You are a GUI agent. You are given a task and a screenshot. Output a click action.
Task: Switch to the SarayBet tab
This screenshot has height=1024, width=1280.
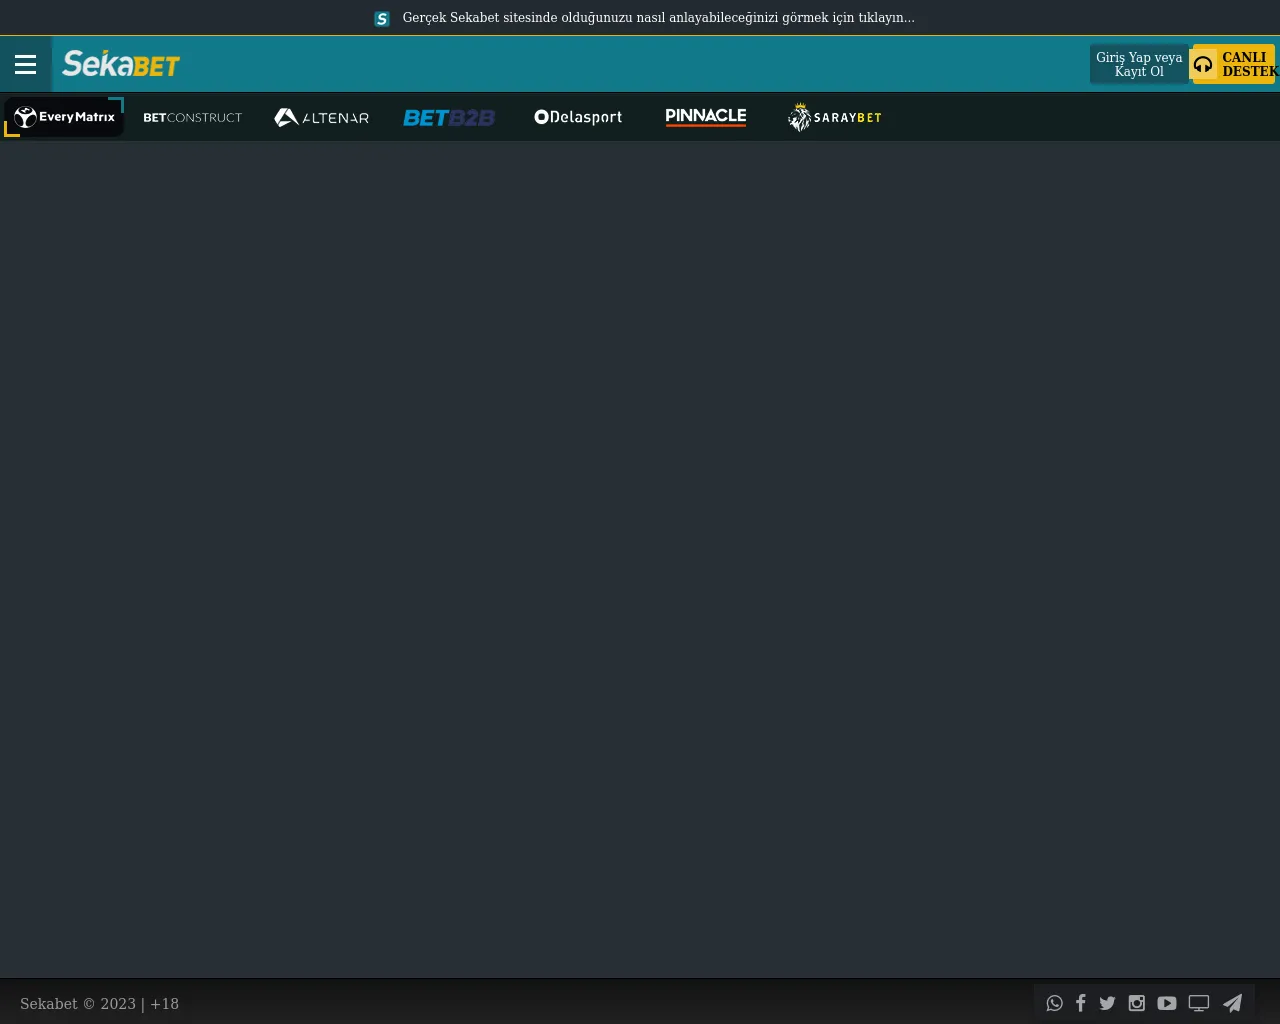(x=834, y=117)
